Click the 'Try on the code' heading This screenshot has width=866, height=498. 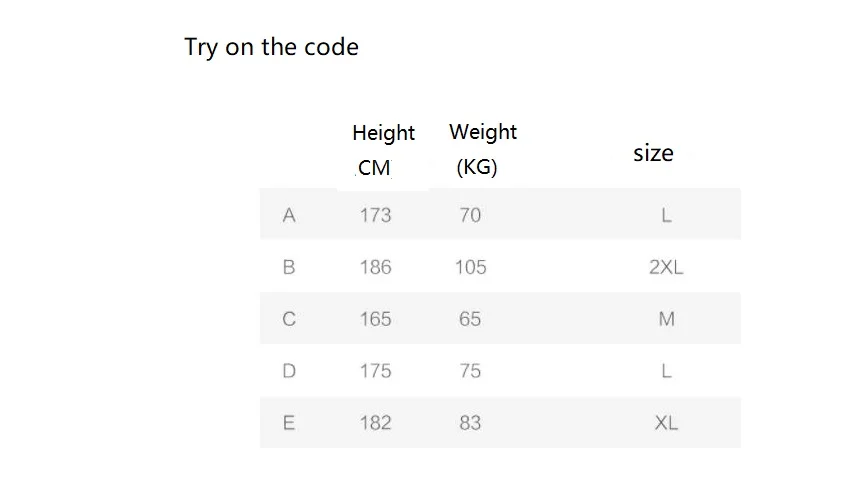point(271,47)
